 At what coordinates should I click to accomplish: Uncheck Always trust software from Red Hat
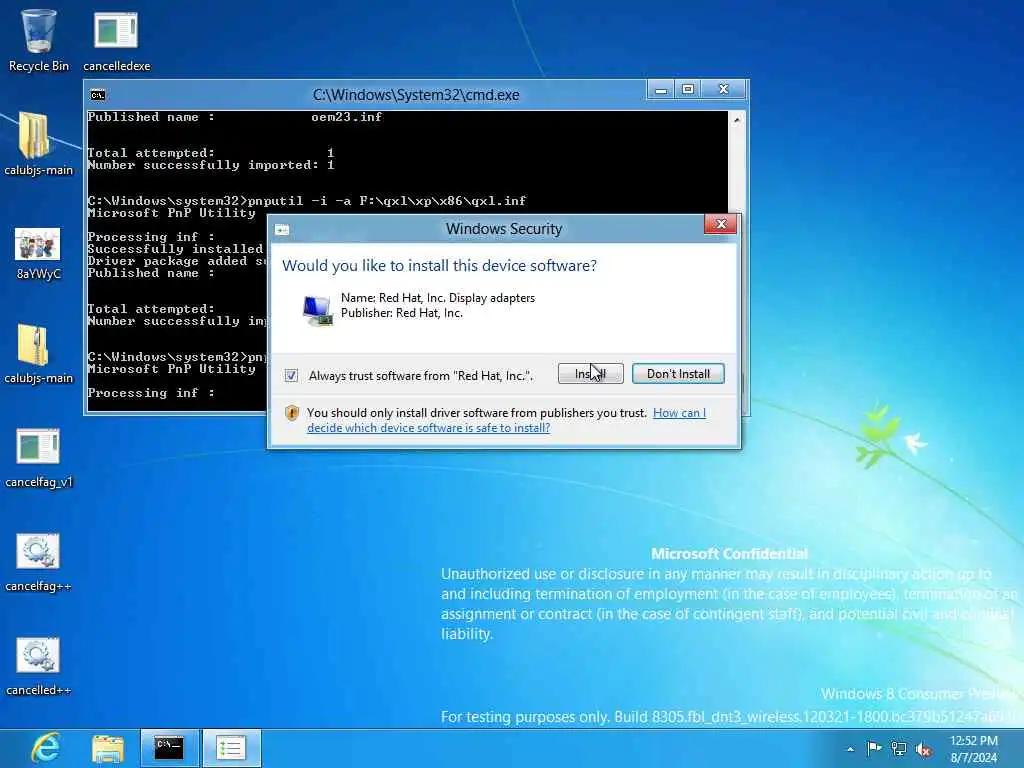click(291, 376)
